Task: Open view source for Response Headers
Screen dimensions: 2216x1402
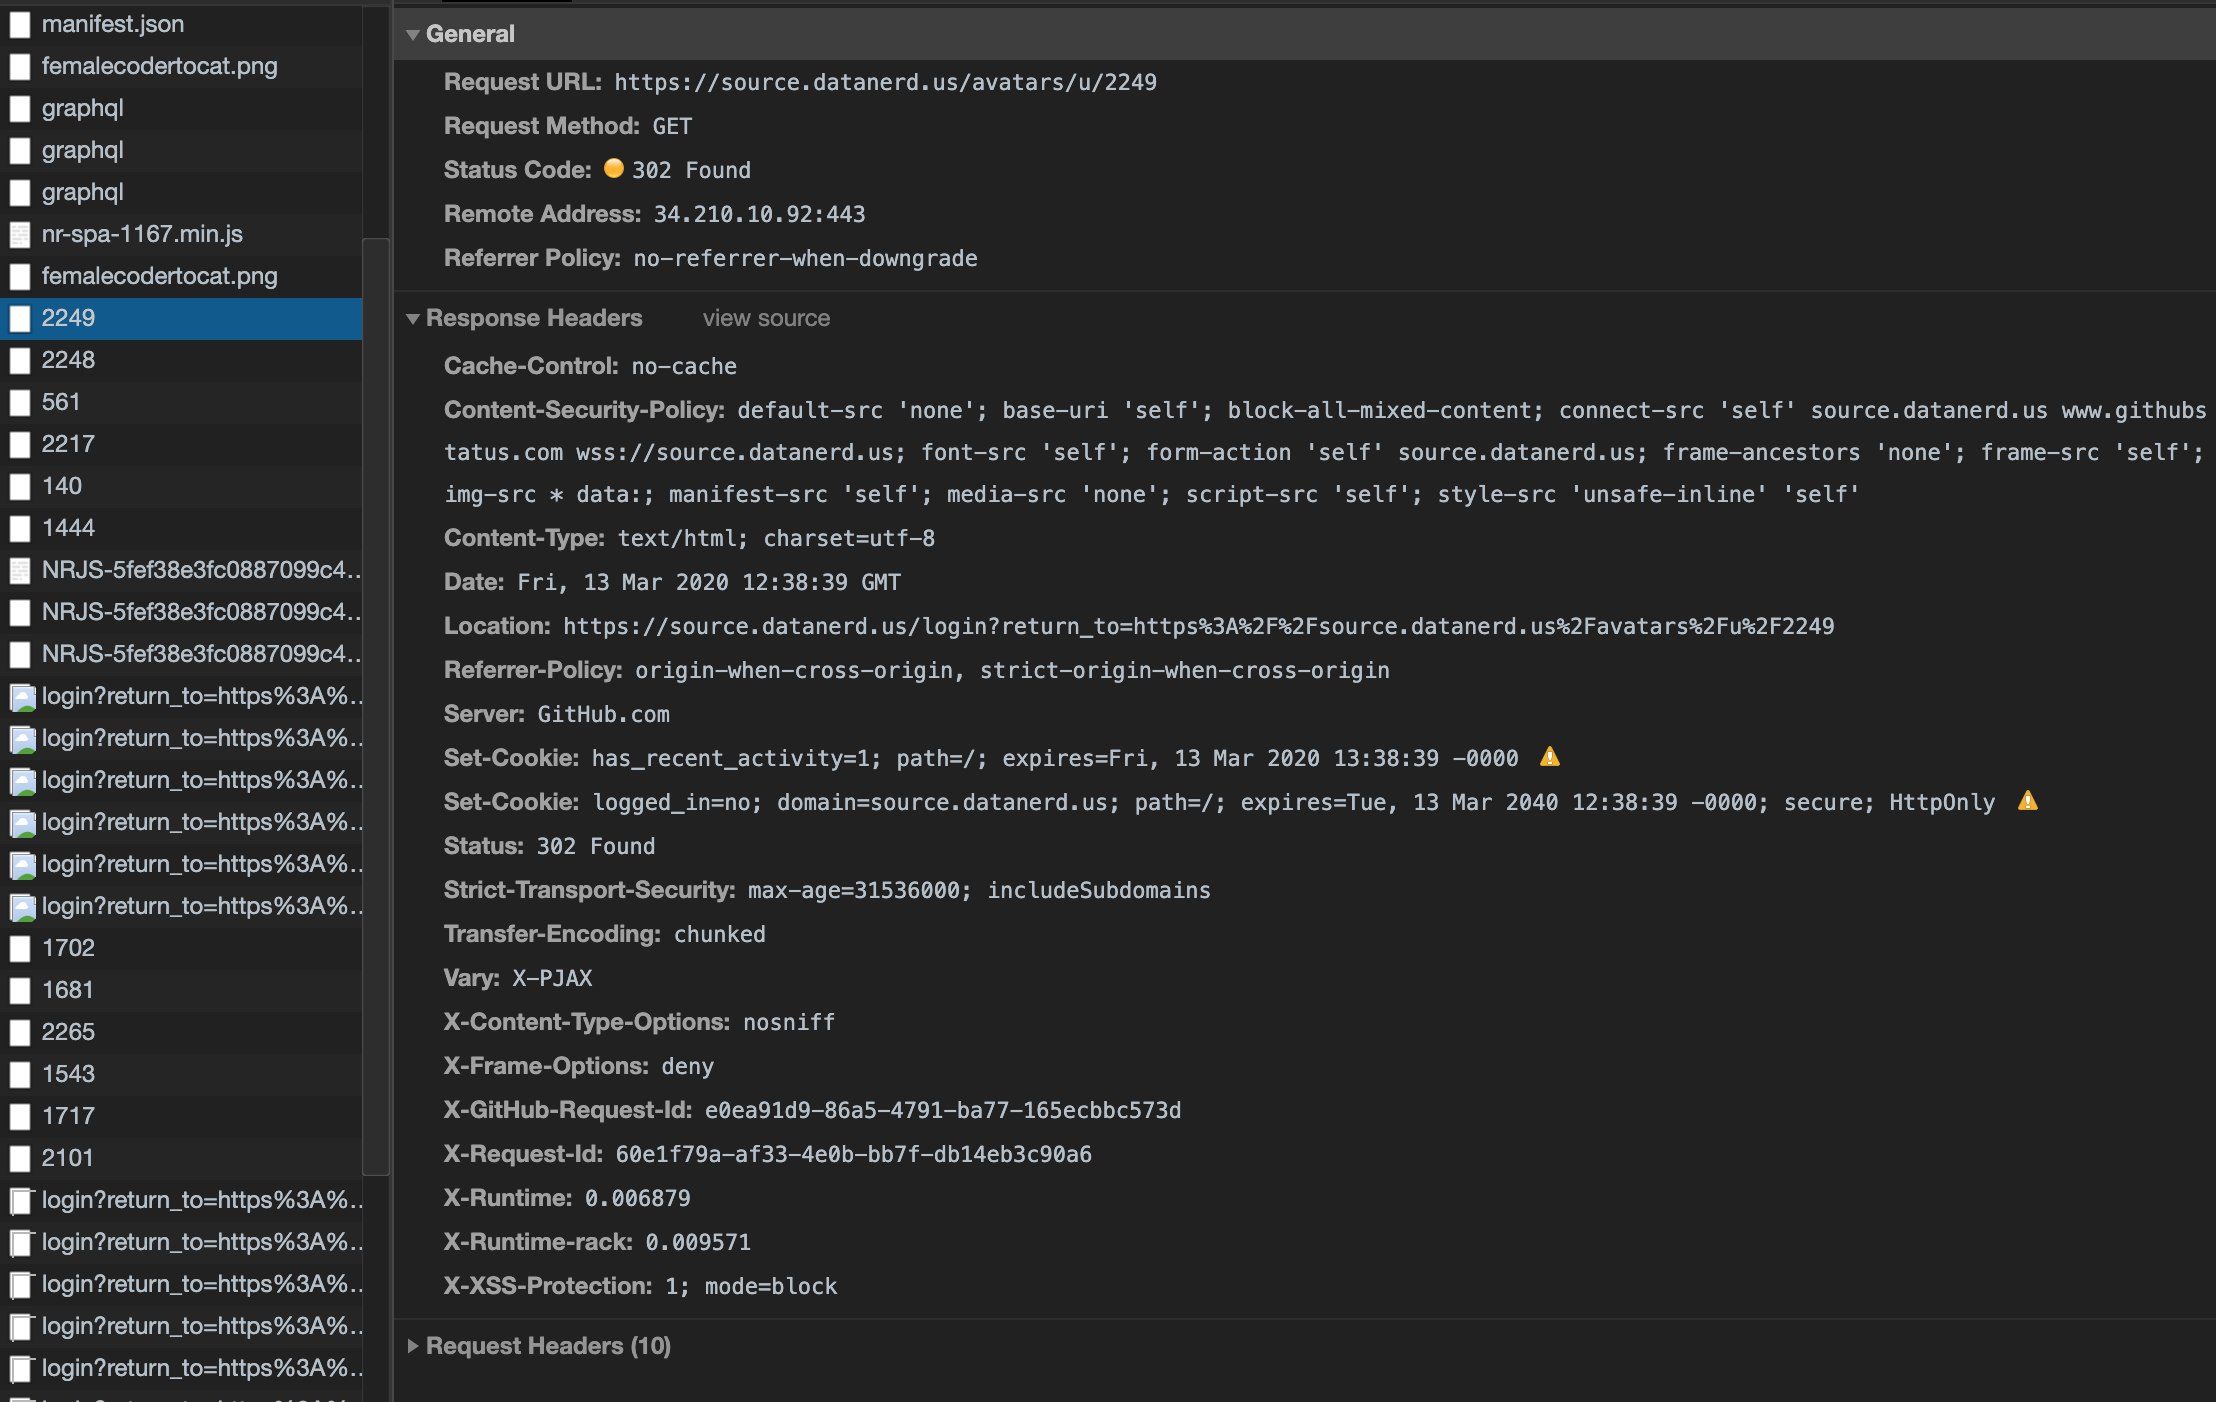Action: pyautogui.click(x=765, y=318)
